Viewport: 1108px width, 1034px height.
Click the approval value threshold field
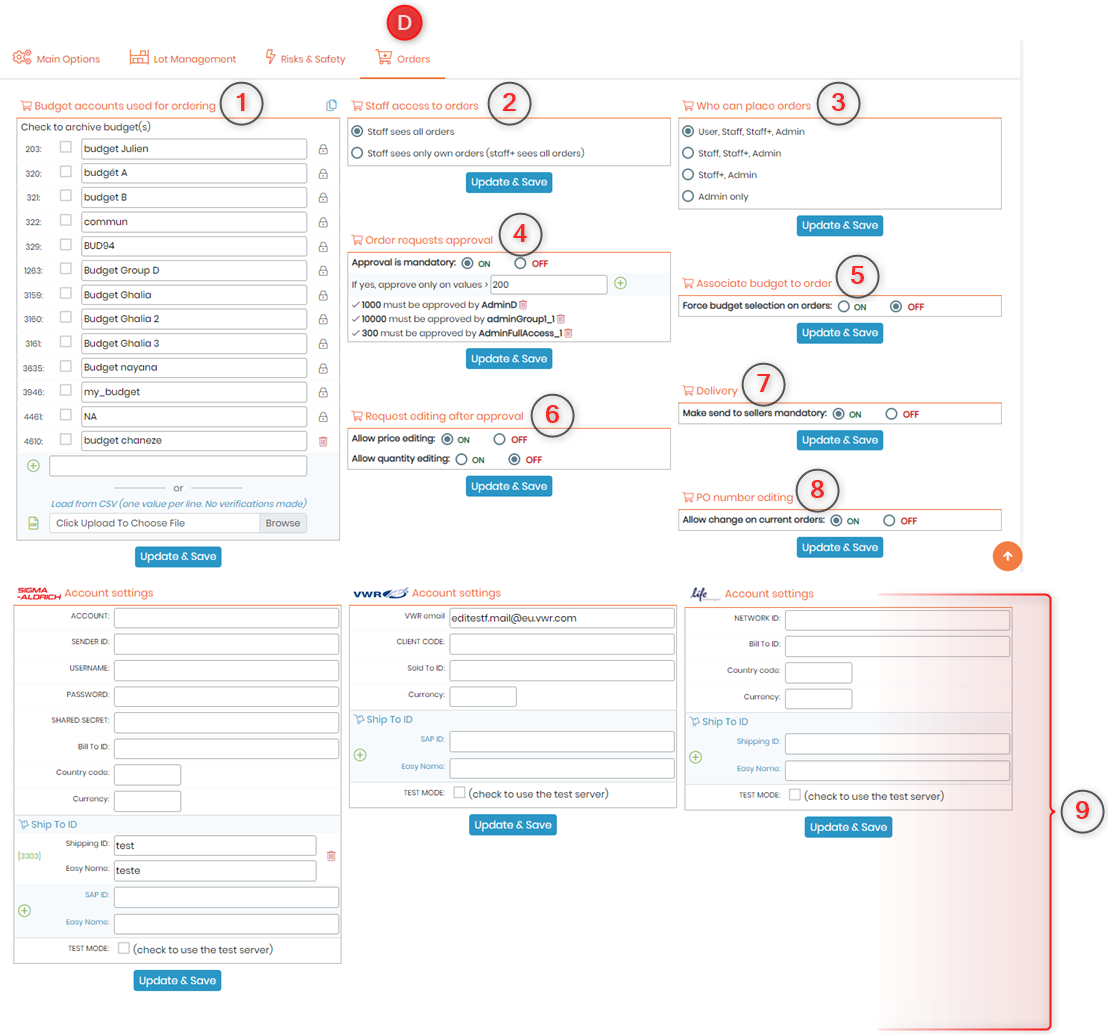[549, 284]
